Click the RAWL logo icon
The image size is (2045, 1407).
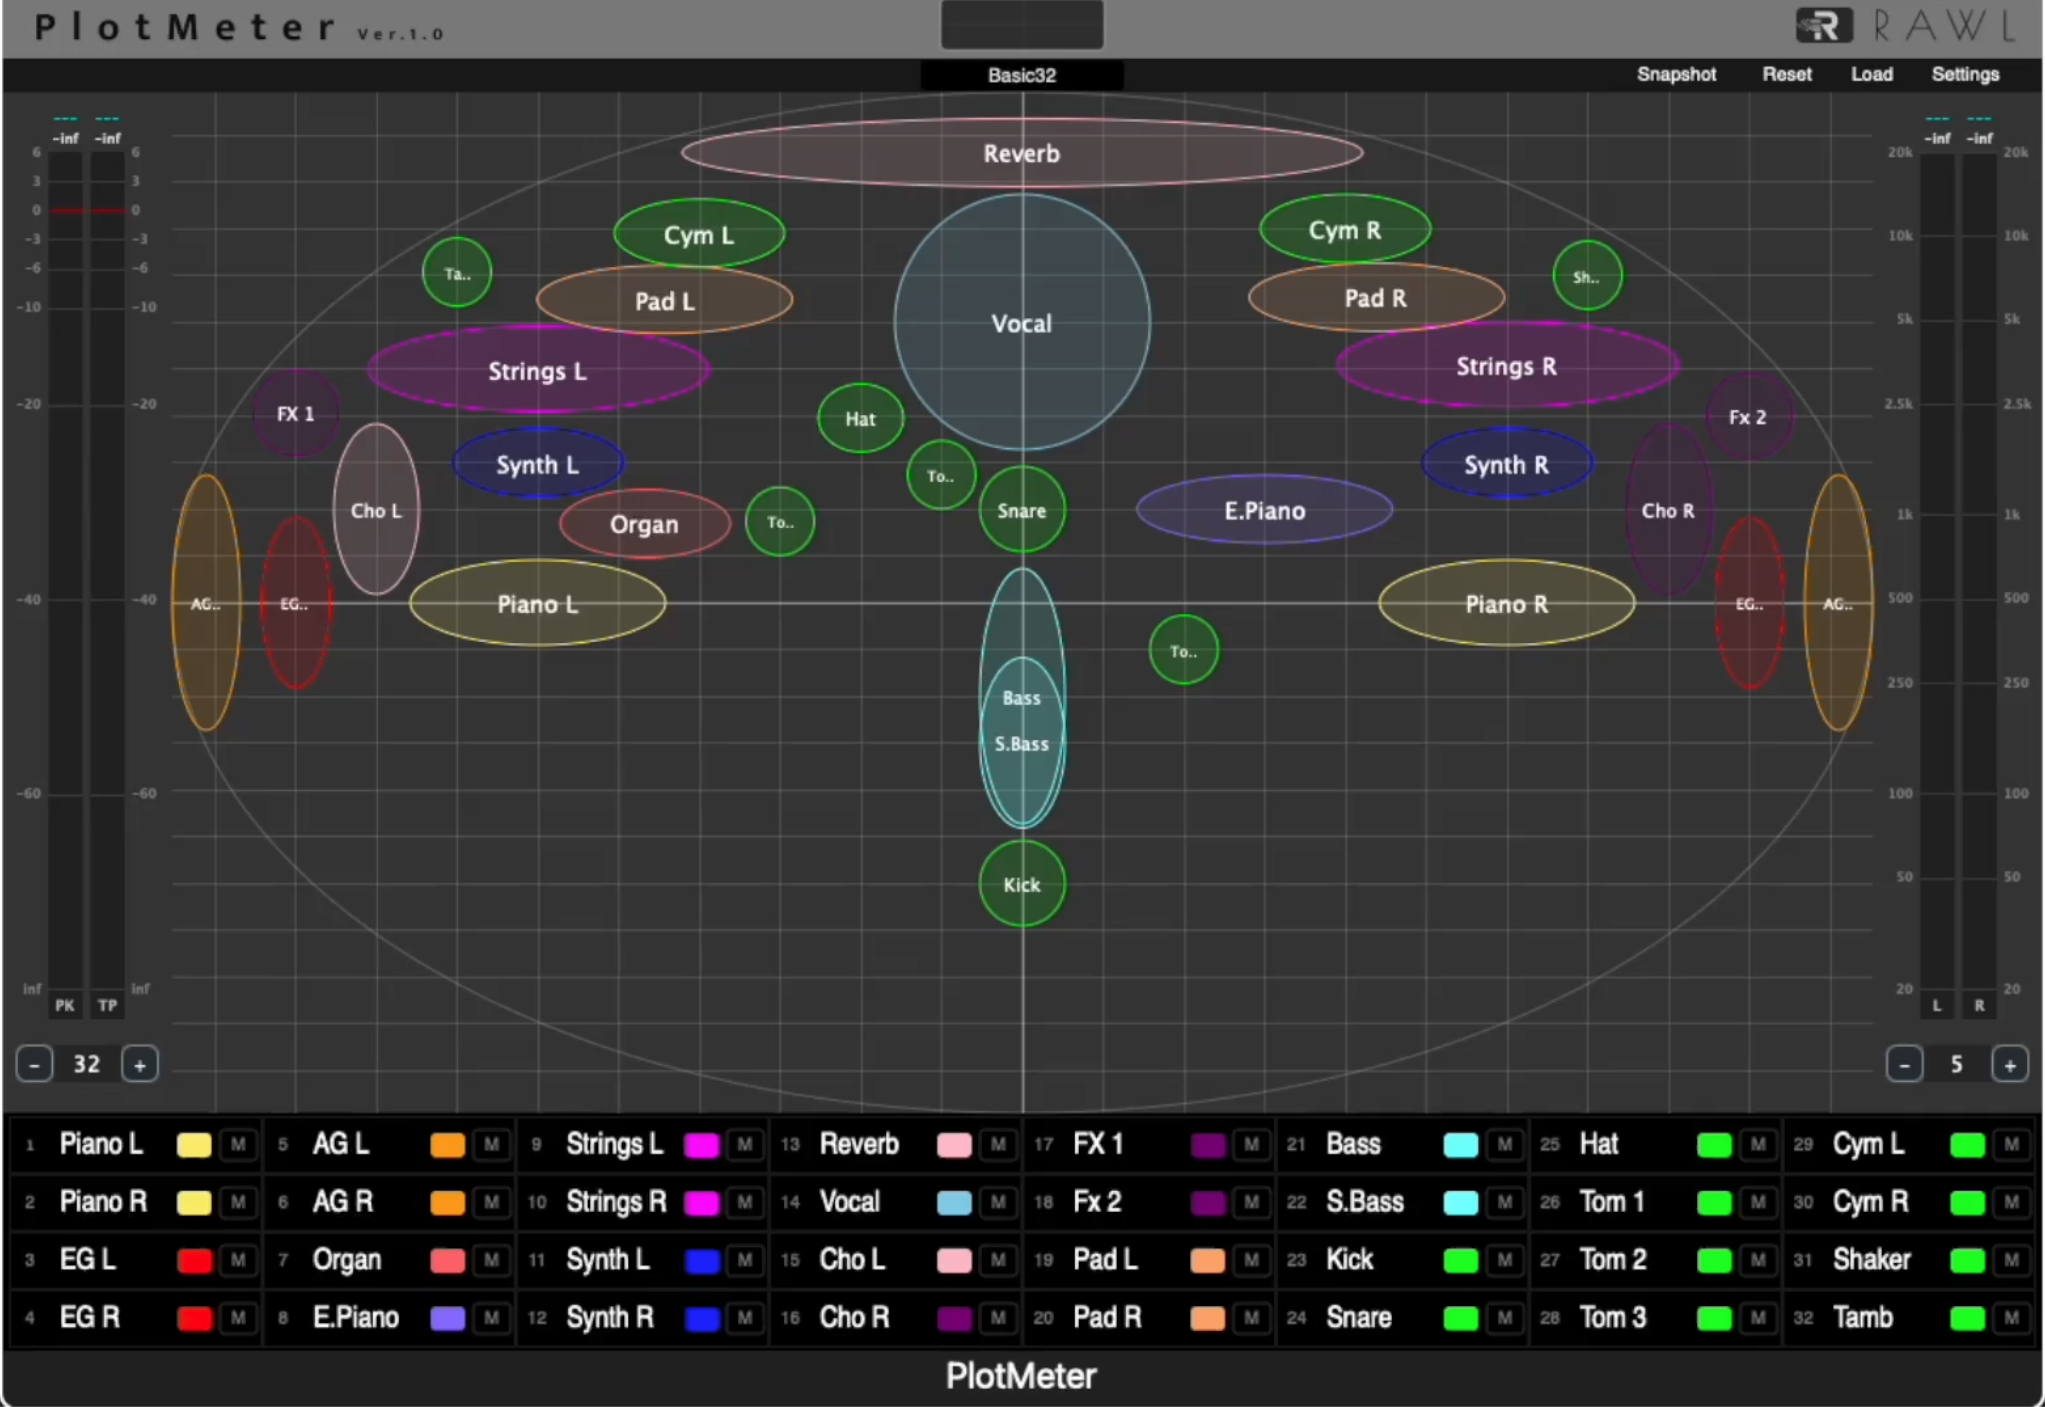coord(1823,25)
